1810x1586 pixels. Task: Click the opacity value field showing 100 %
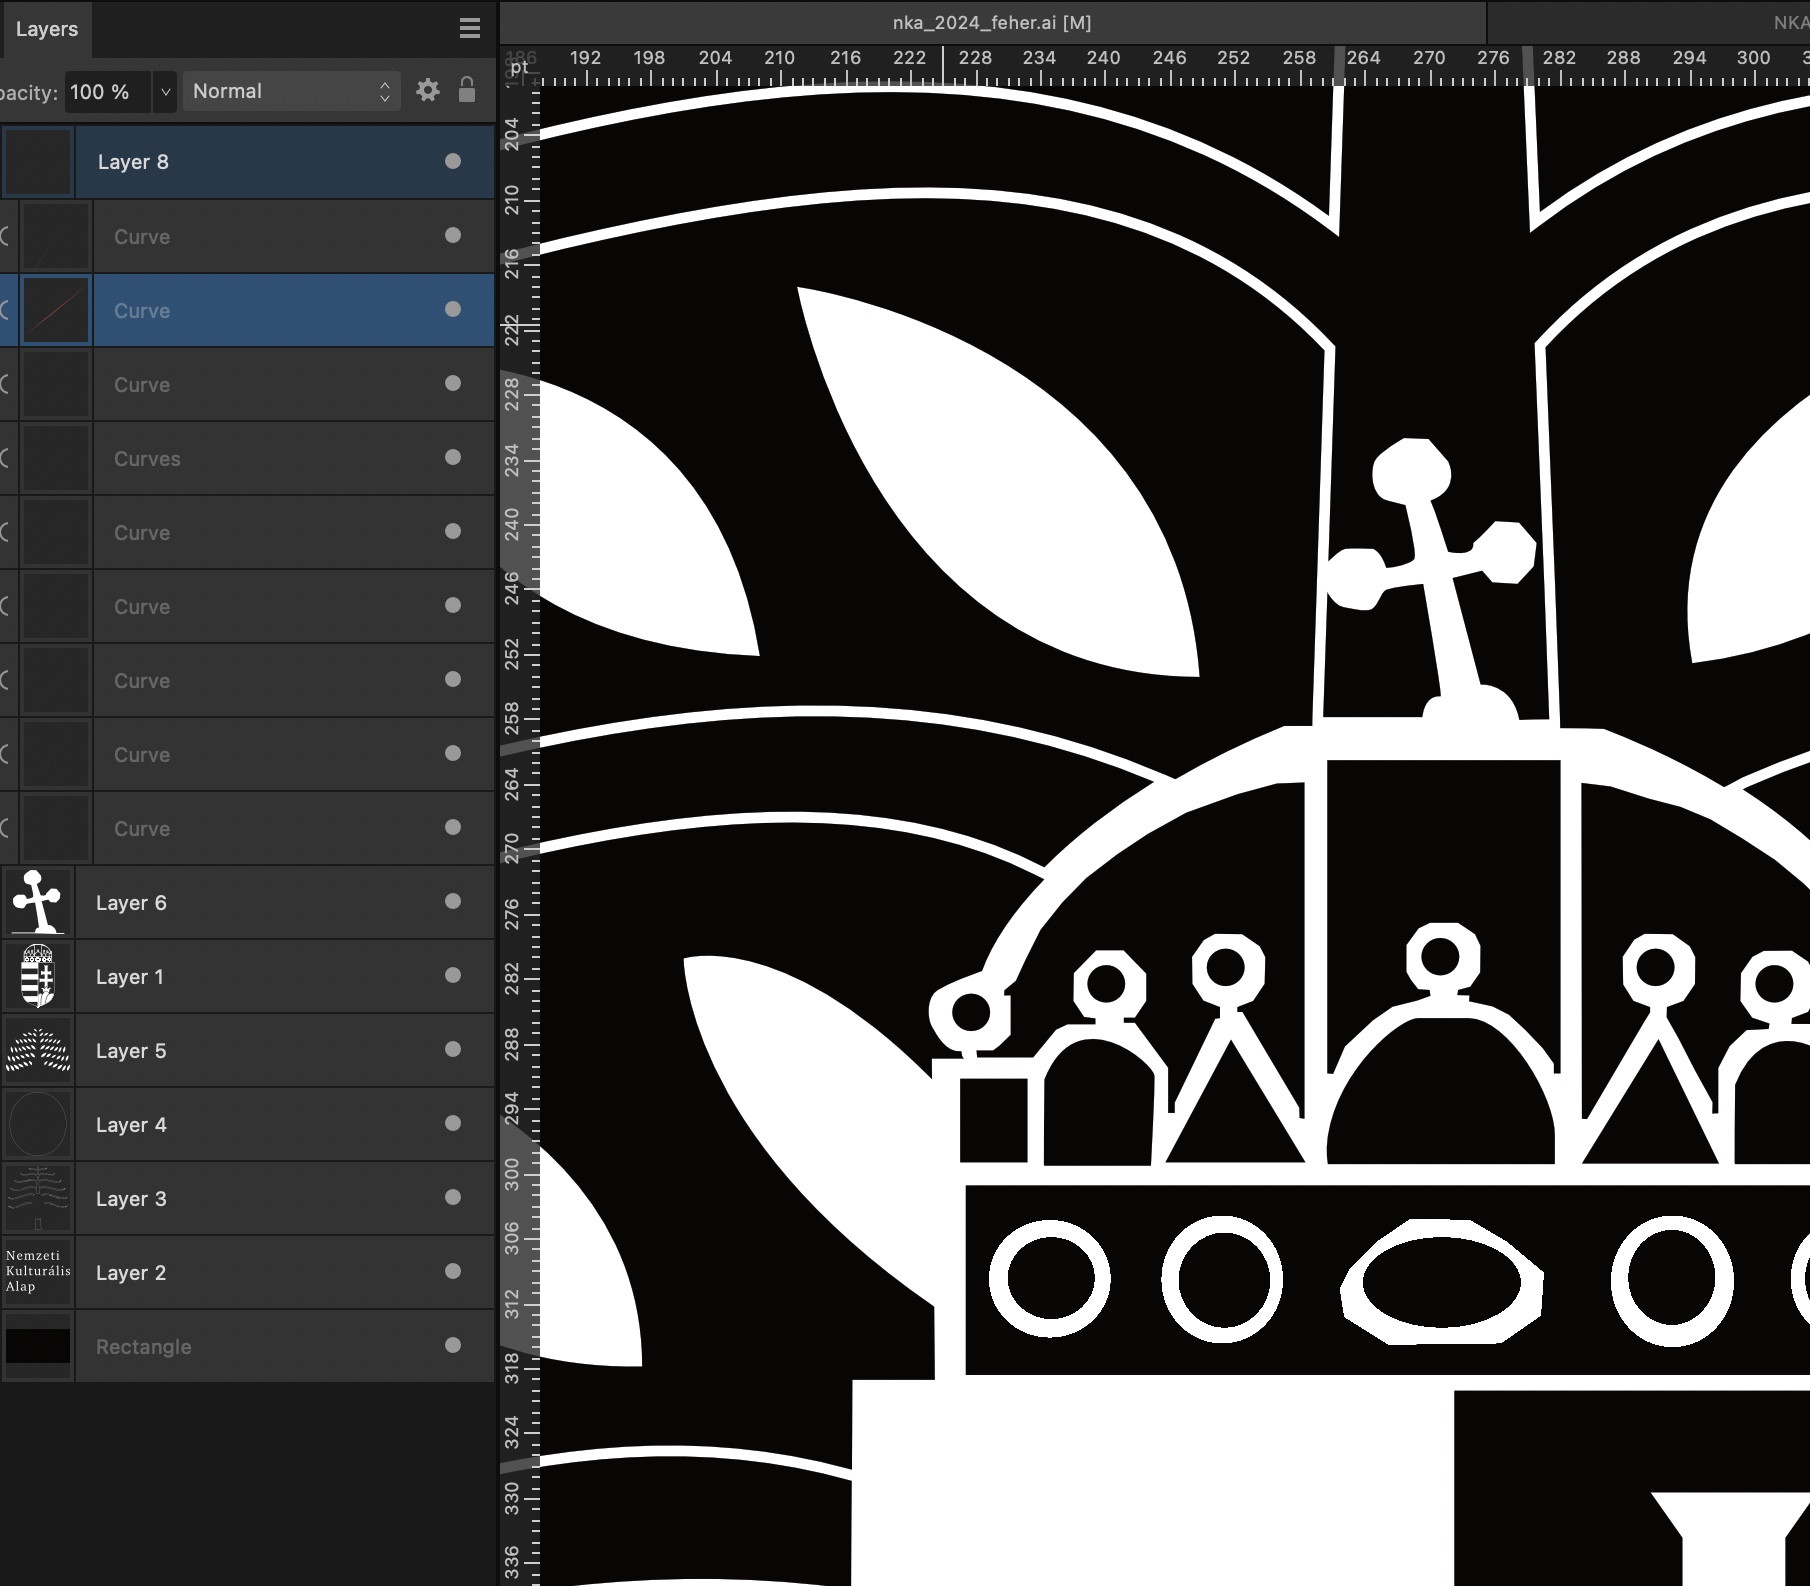[x=108, y=92]
